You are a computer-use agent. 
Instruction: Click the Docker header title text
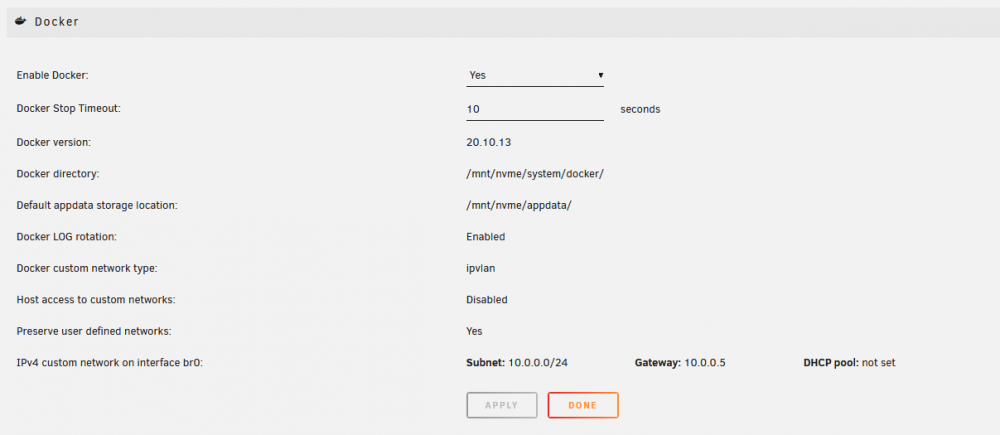[57, 22]
